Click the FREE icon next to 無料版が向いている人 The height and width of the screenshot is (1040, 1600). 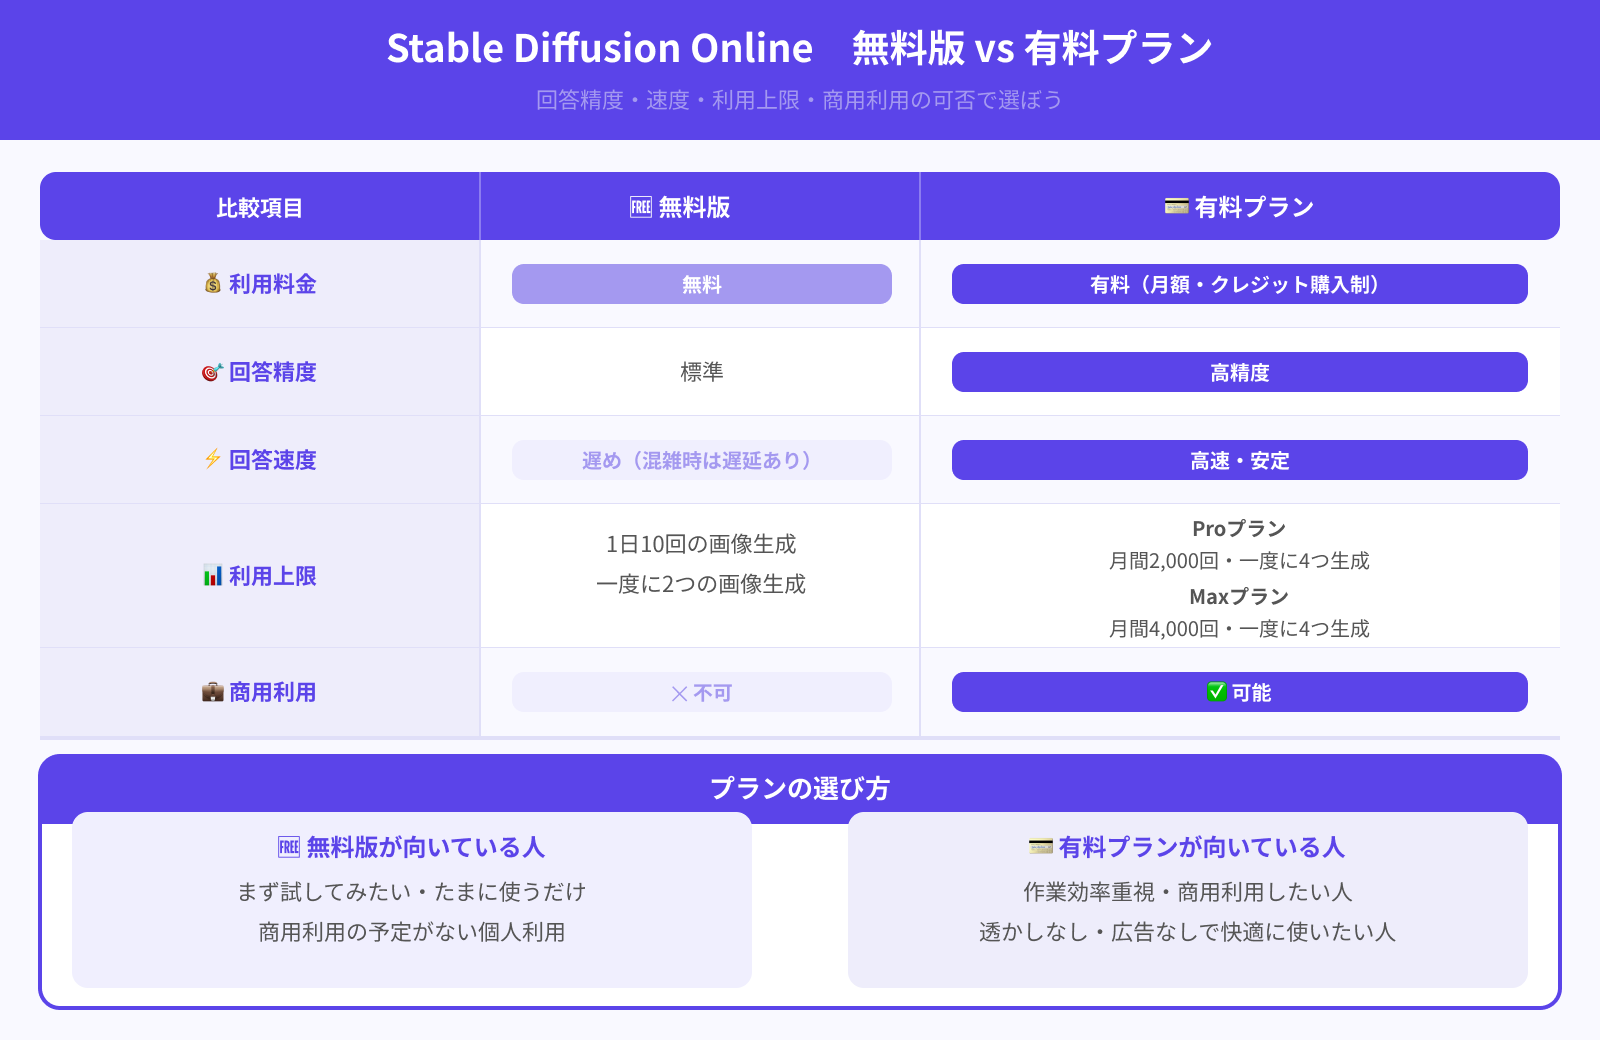(x=288, y=847)
